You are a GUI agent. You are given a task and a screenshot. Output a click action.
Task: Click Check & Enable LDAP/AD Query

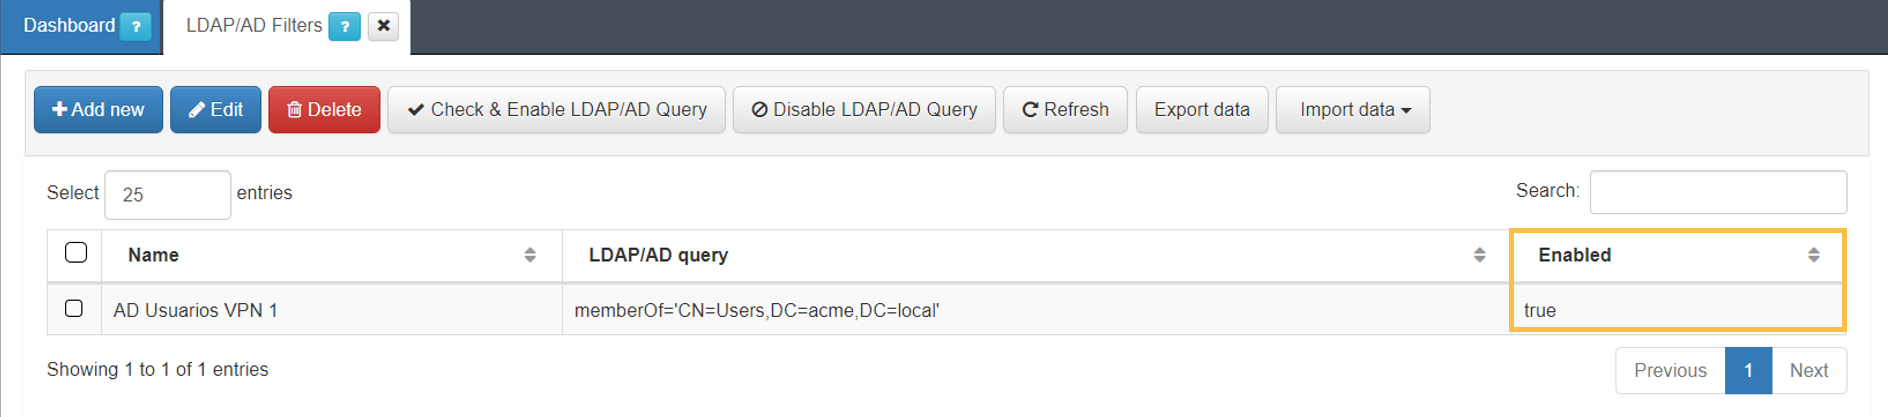coord(556,110)
